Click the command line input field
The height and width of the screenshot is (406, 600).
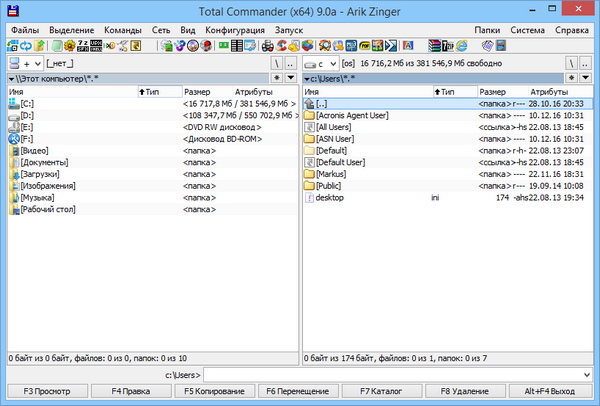[x=390, y=374]
